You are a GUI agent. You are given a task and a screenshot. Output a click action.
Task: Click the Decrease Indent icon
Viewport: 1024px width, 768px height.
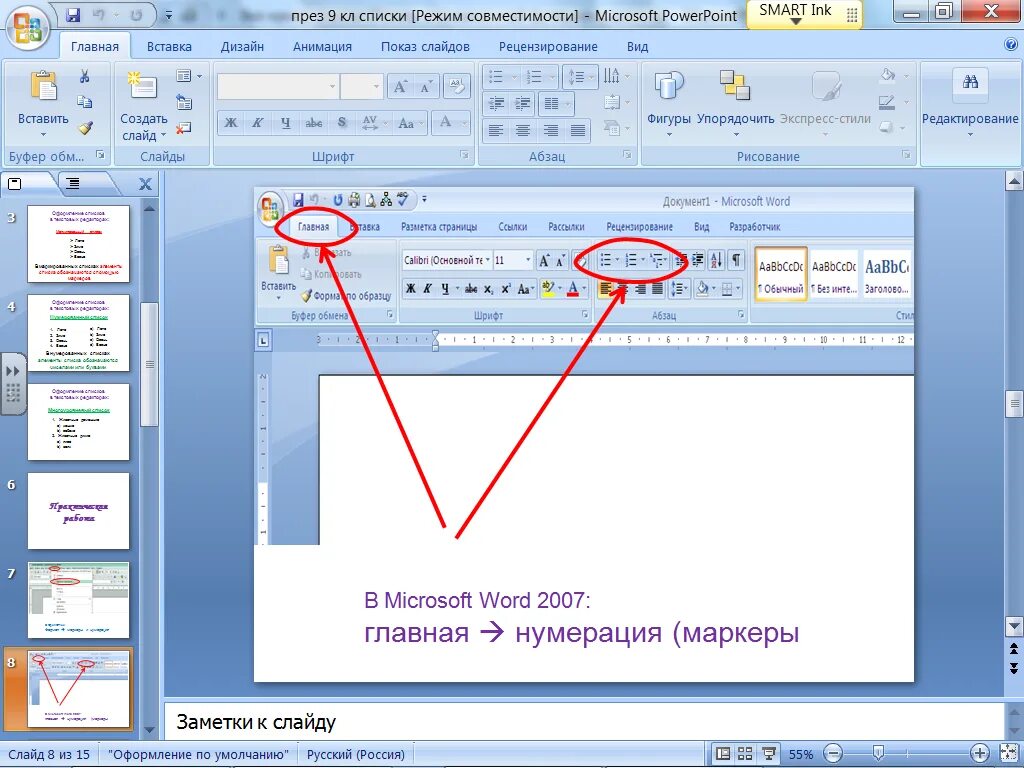click(496, 103)
